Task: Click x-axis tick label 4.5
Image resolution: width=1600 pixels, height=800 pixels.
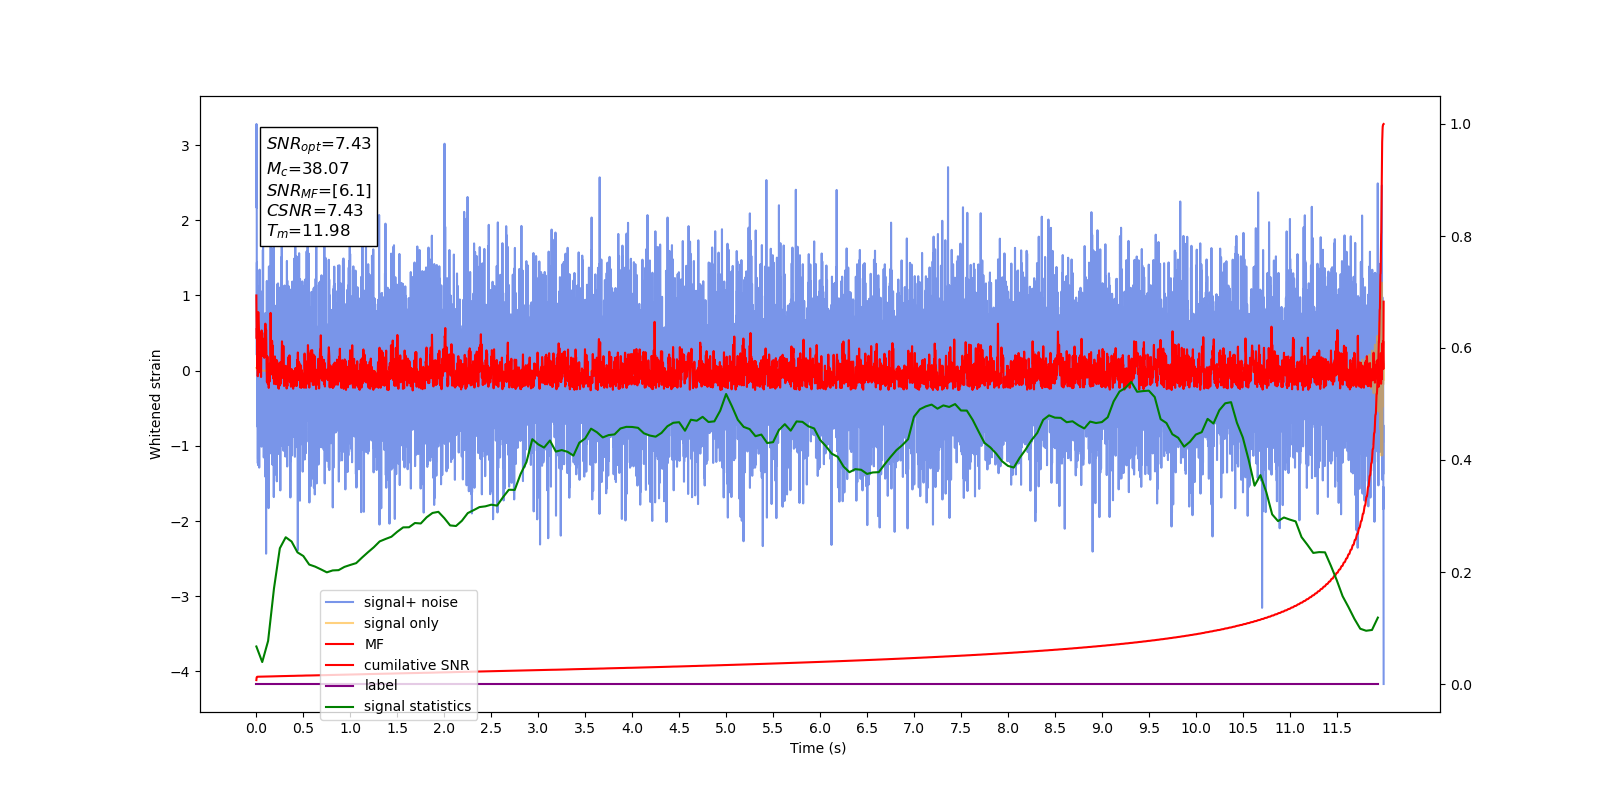Action: (679, 728)
